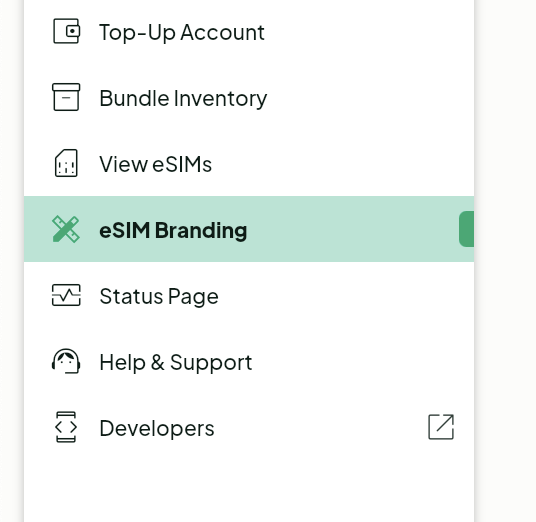Click the code brackets Developers icon
536x522 pixels.
(66, 427)
